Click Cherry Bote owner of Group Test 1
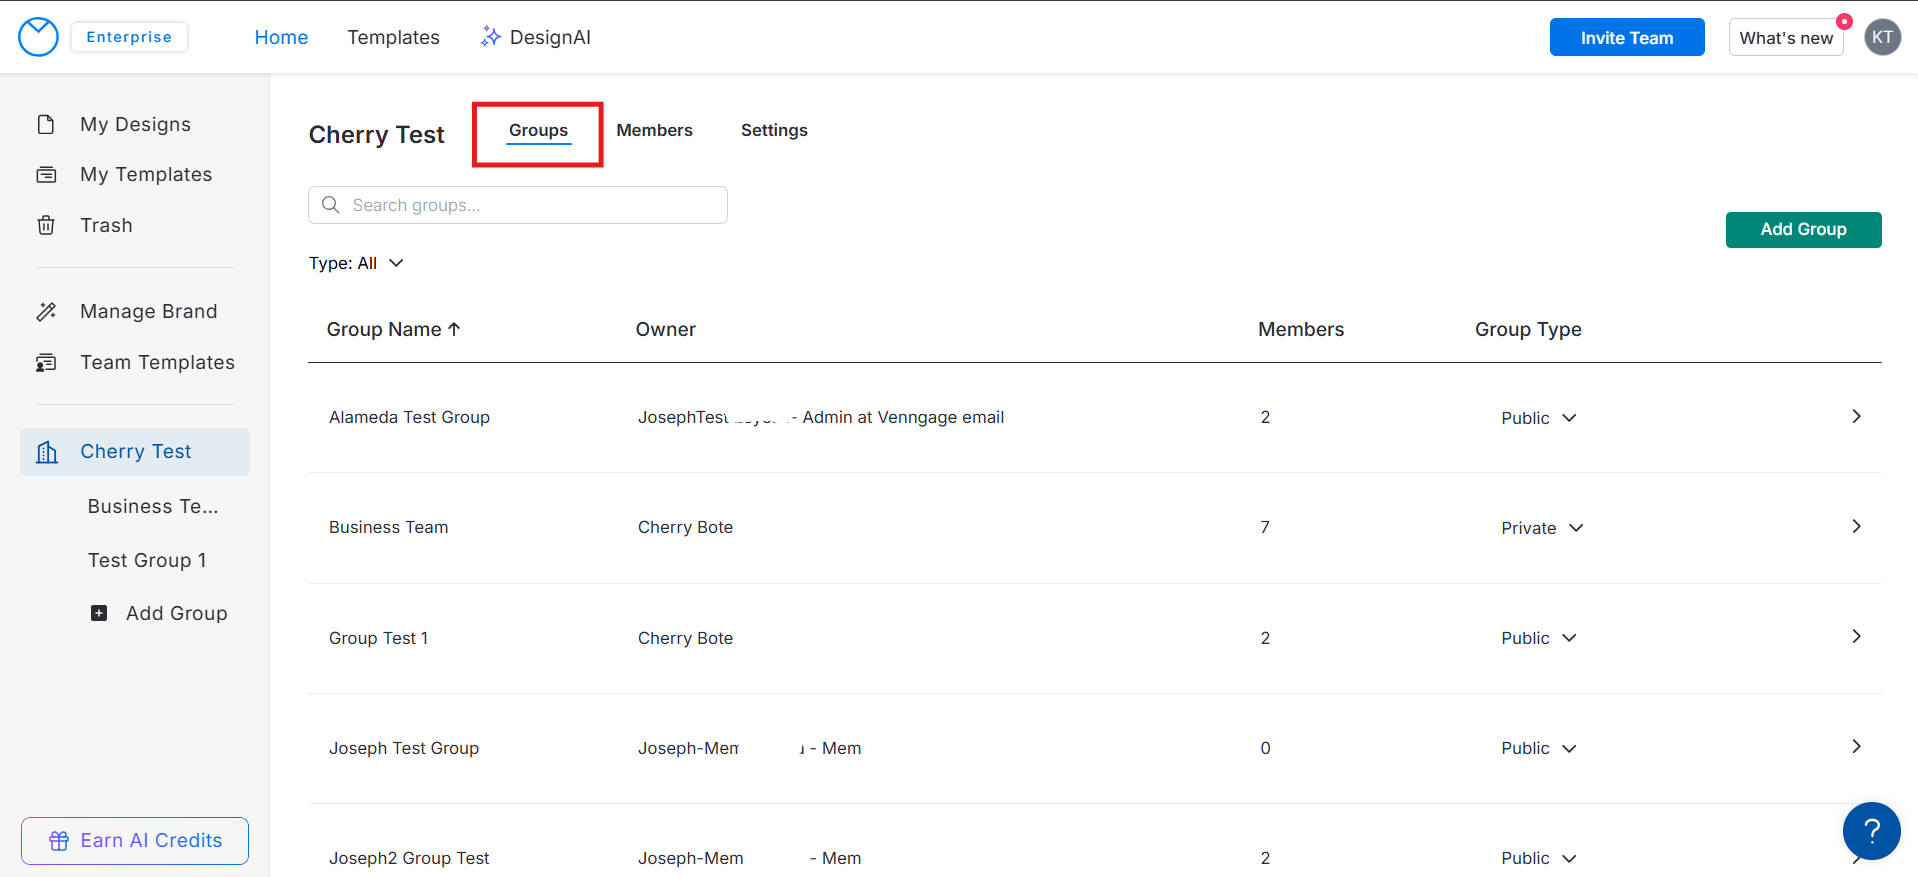The width and height of the screenshot is (1918, 877). (685, 638)
